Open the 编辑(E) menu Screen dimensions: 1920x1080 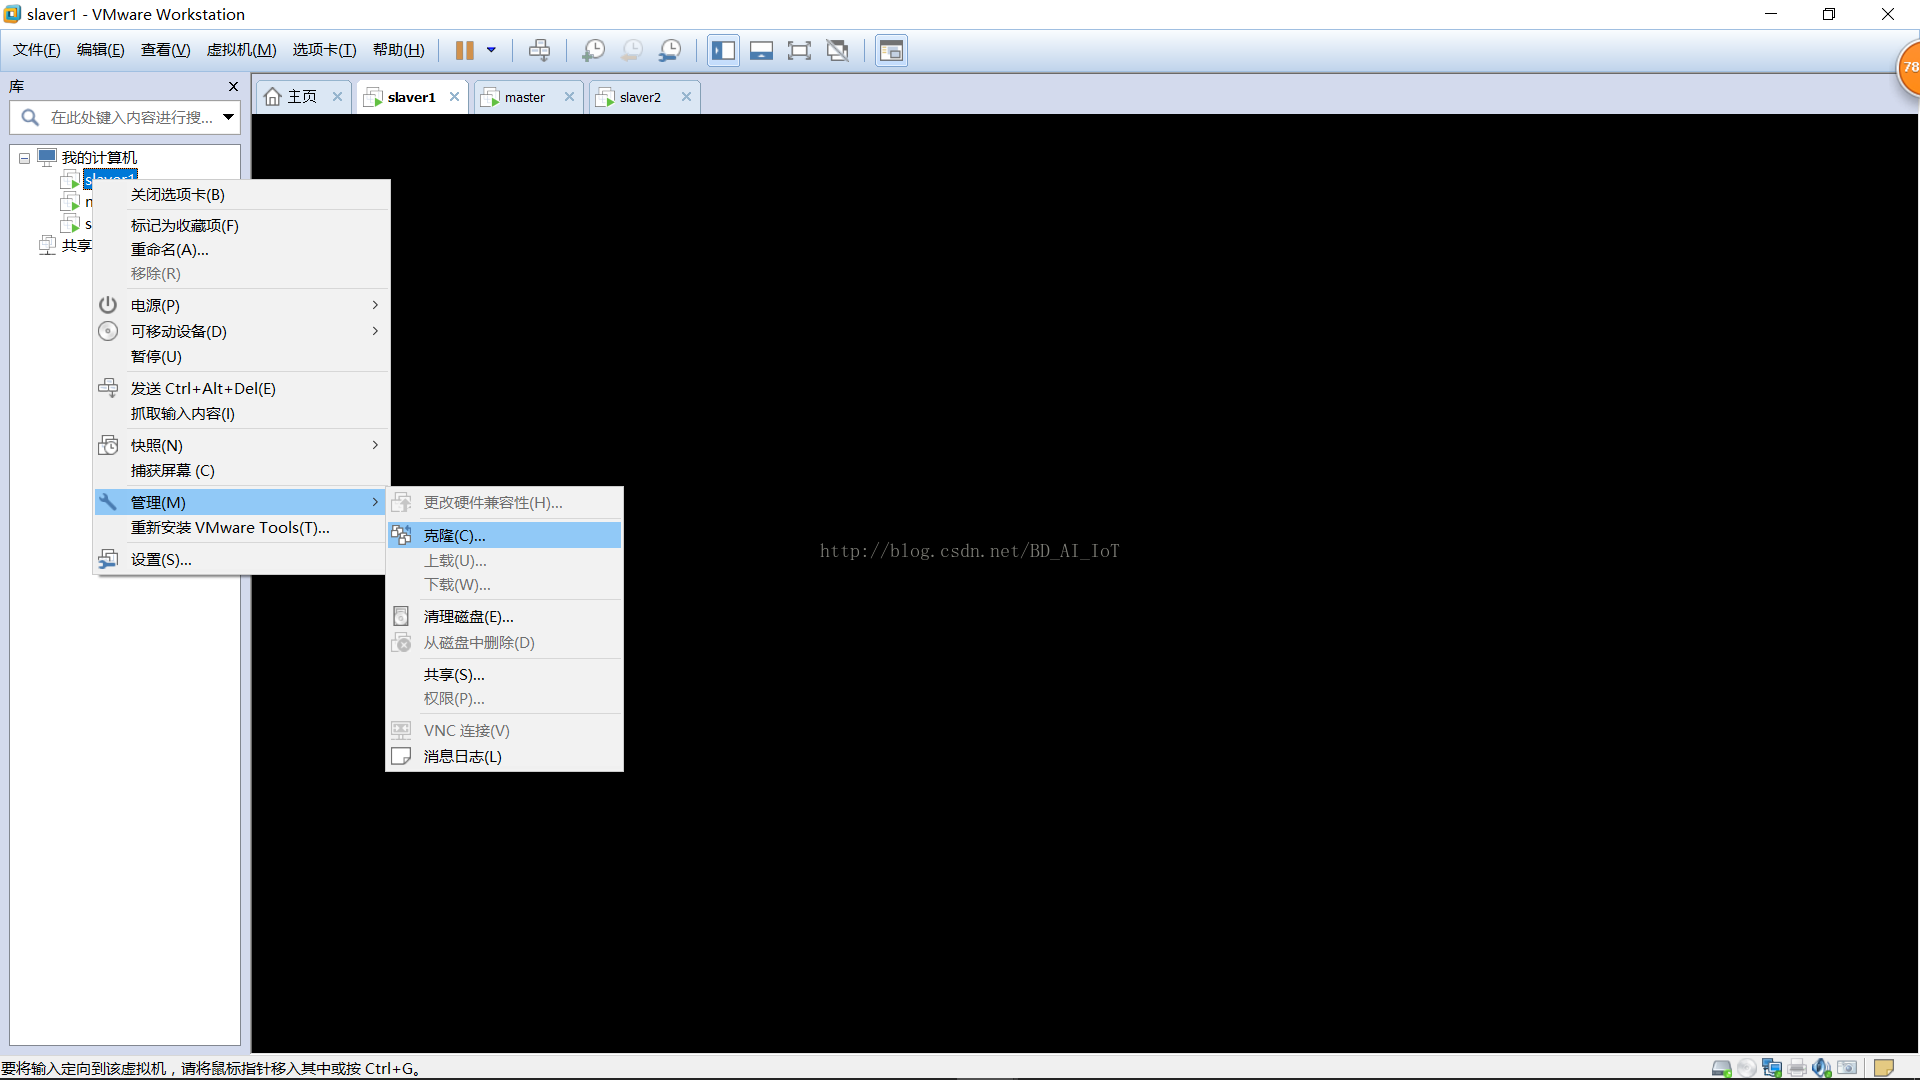click(101, 50)
